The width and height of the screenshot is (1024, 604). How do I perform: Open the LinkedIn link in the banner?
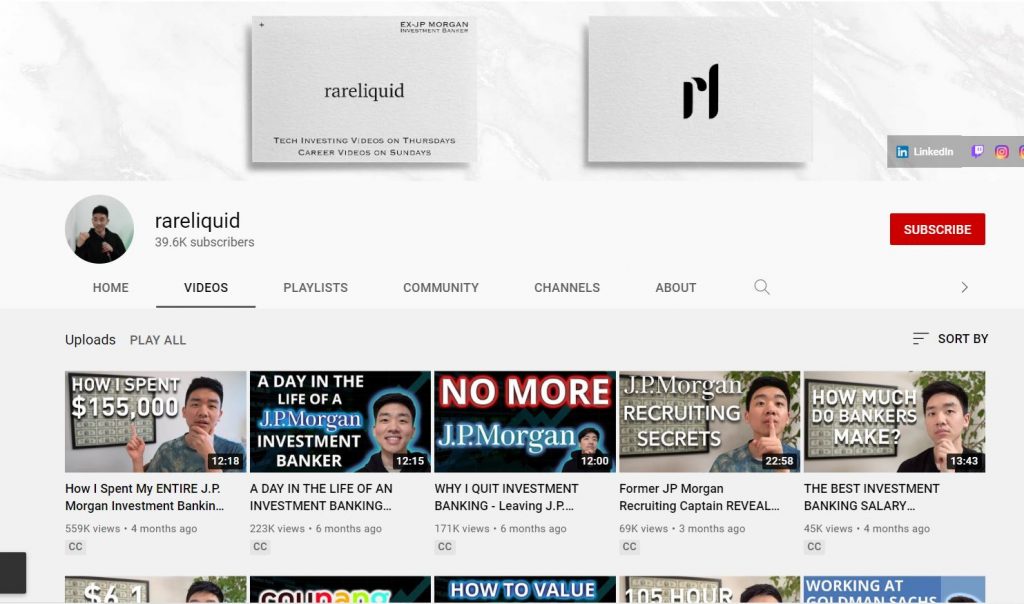pyautogui.click(x=924, y=152)
